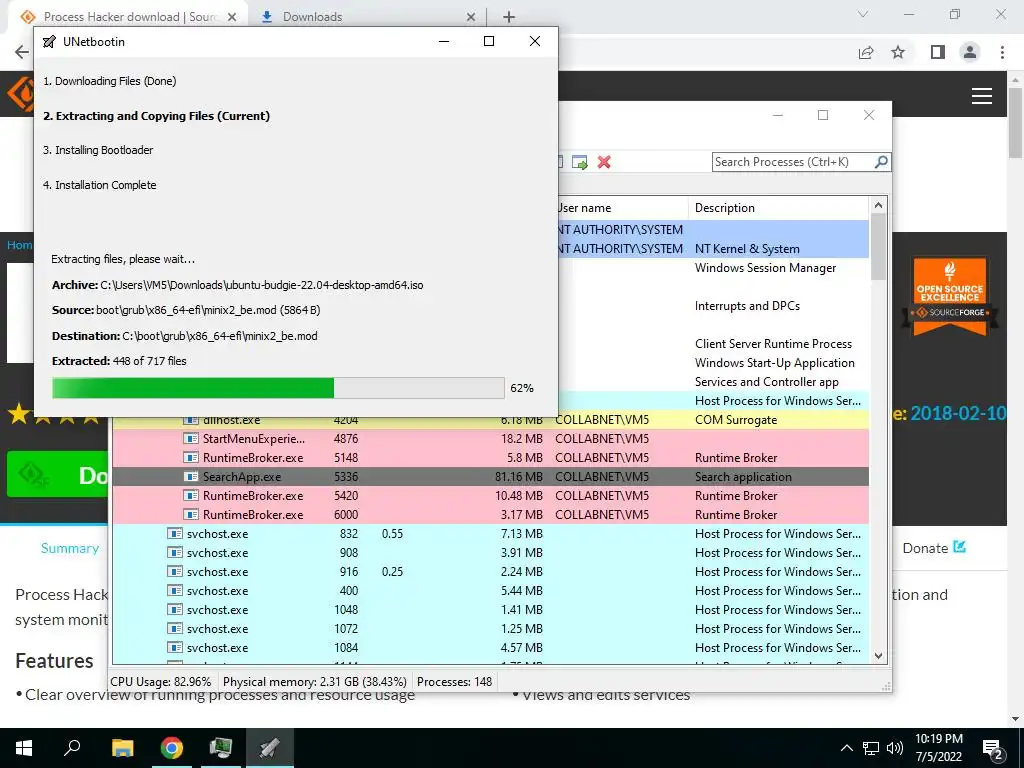This screenshot has width=1024, height=768.
Task: Click Process Hacker icon in taskbar
Action: click(x=221, y=748)
